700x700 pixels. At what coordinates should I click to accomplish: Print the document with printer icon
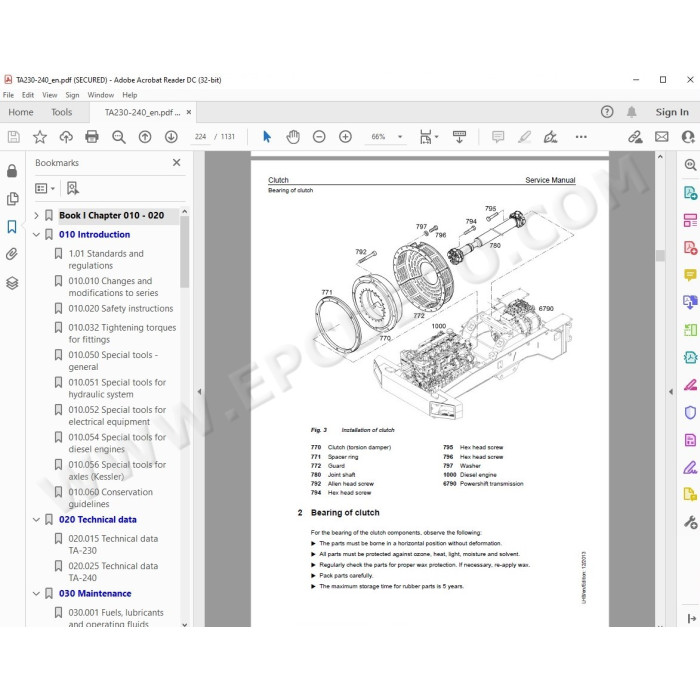92,137
